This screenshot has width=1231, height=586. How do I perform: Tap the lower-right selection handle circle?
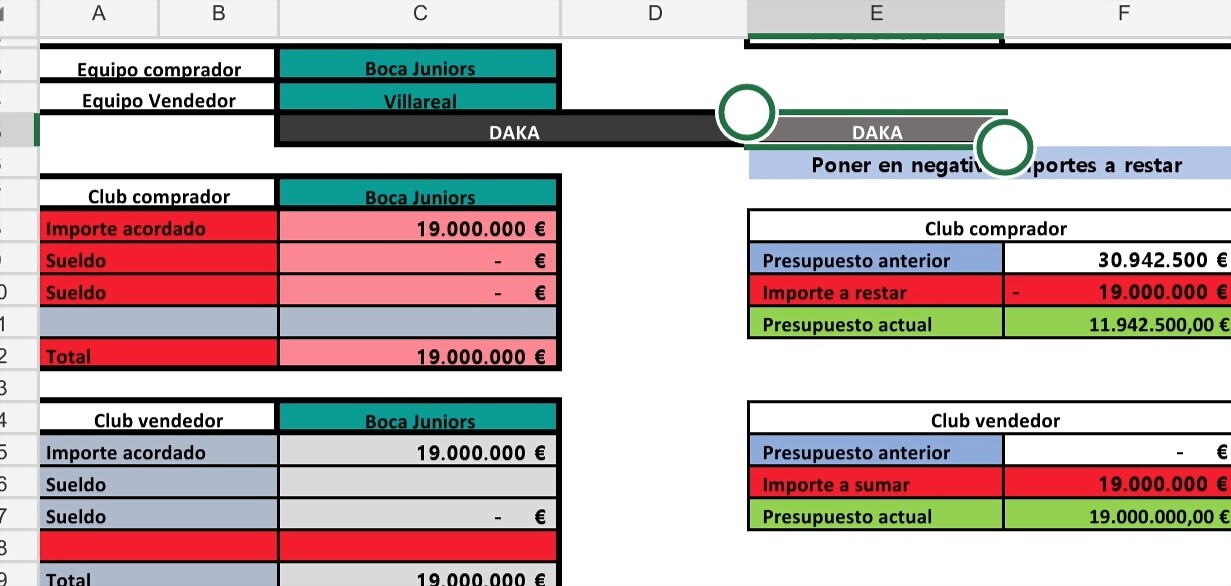coord(1003,147)
